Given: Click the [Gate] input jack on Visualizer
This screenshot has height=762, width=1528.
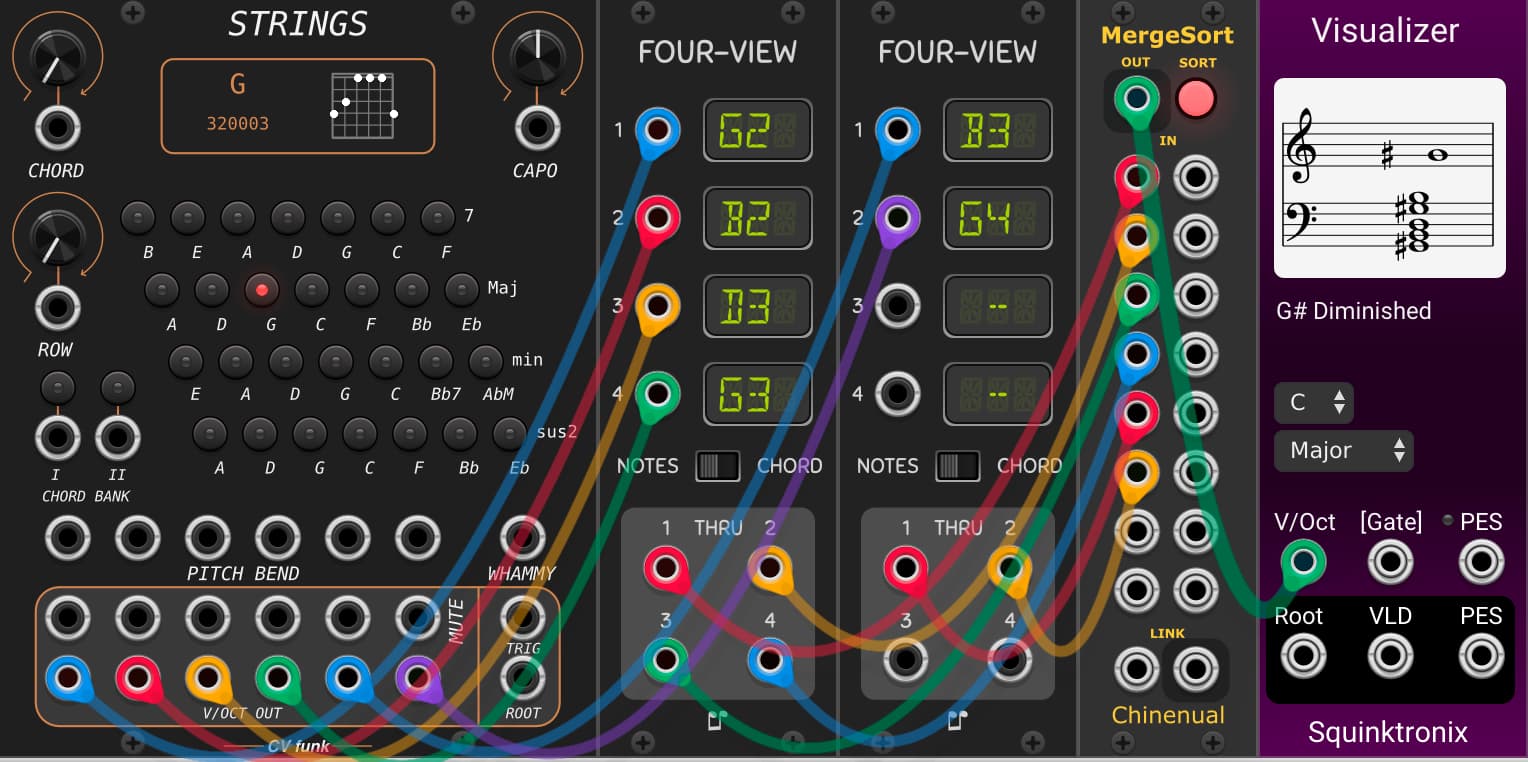Looking at the screenshot, I should [1389, 561].
